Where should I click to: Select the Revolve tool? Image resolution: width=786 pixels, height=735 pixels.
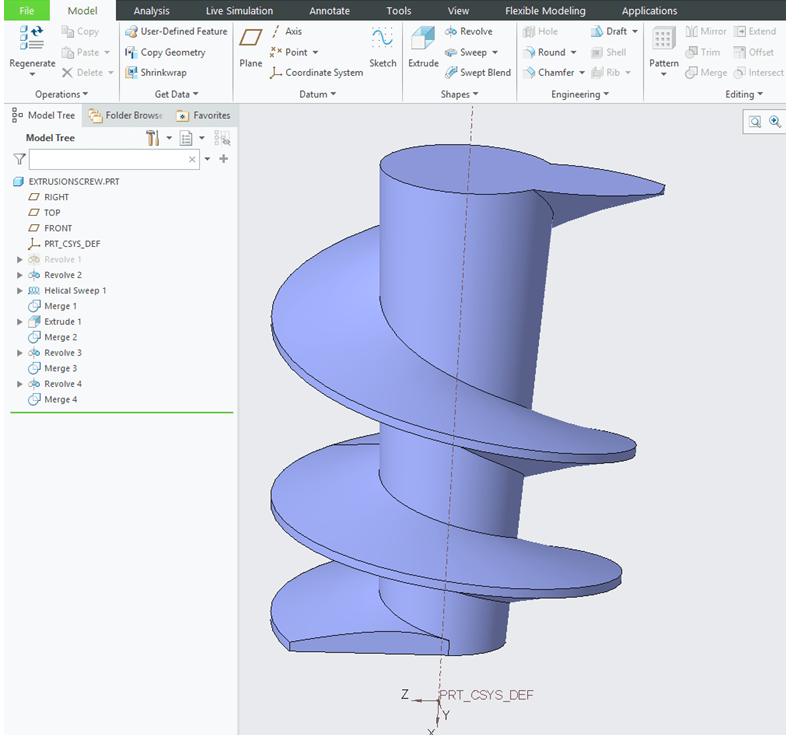click(468, 31)
